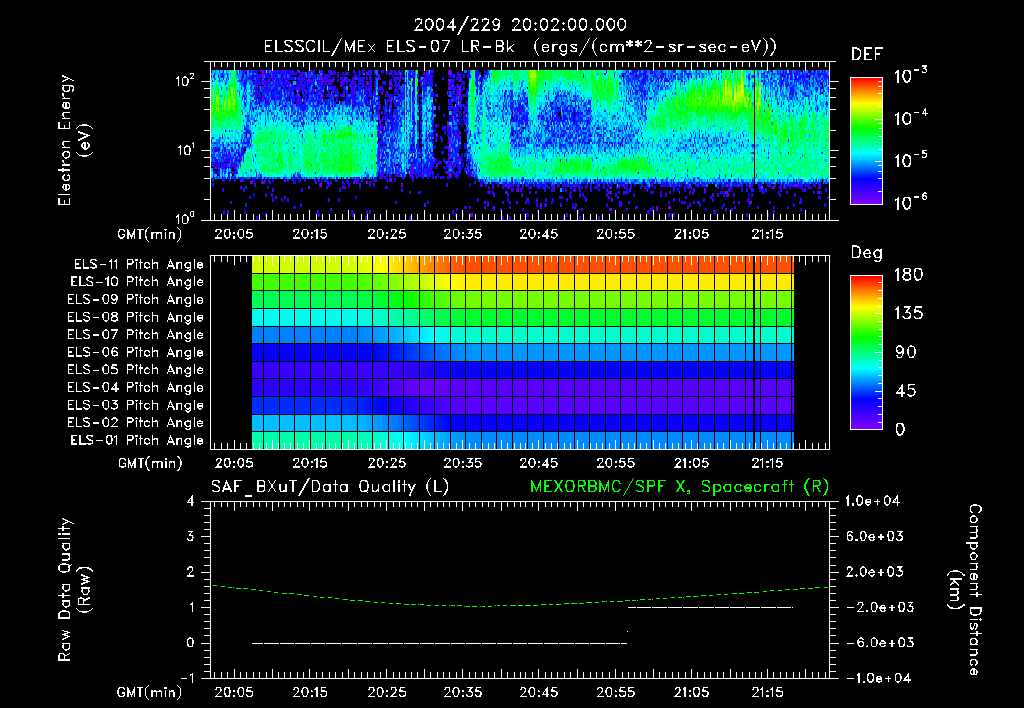Click the white data quality line at level 0

[440, 643]
